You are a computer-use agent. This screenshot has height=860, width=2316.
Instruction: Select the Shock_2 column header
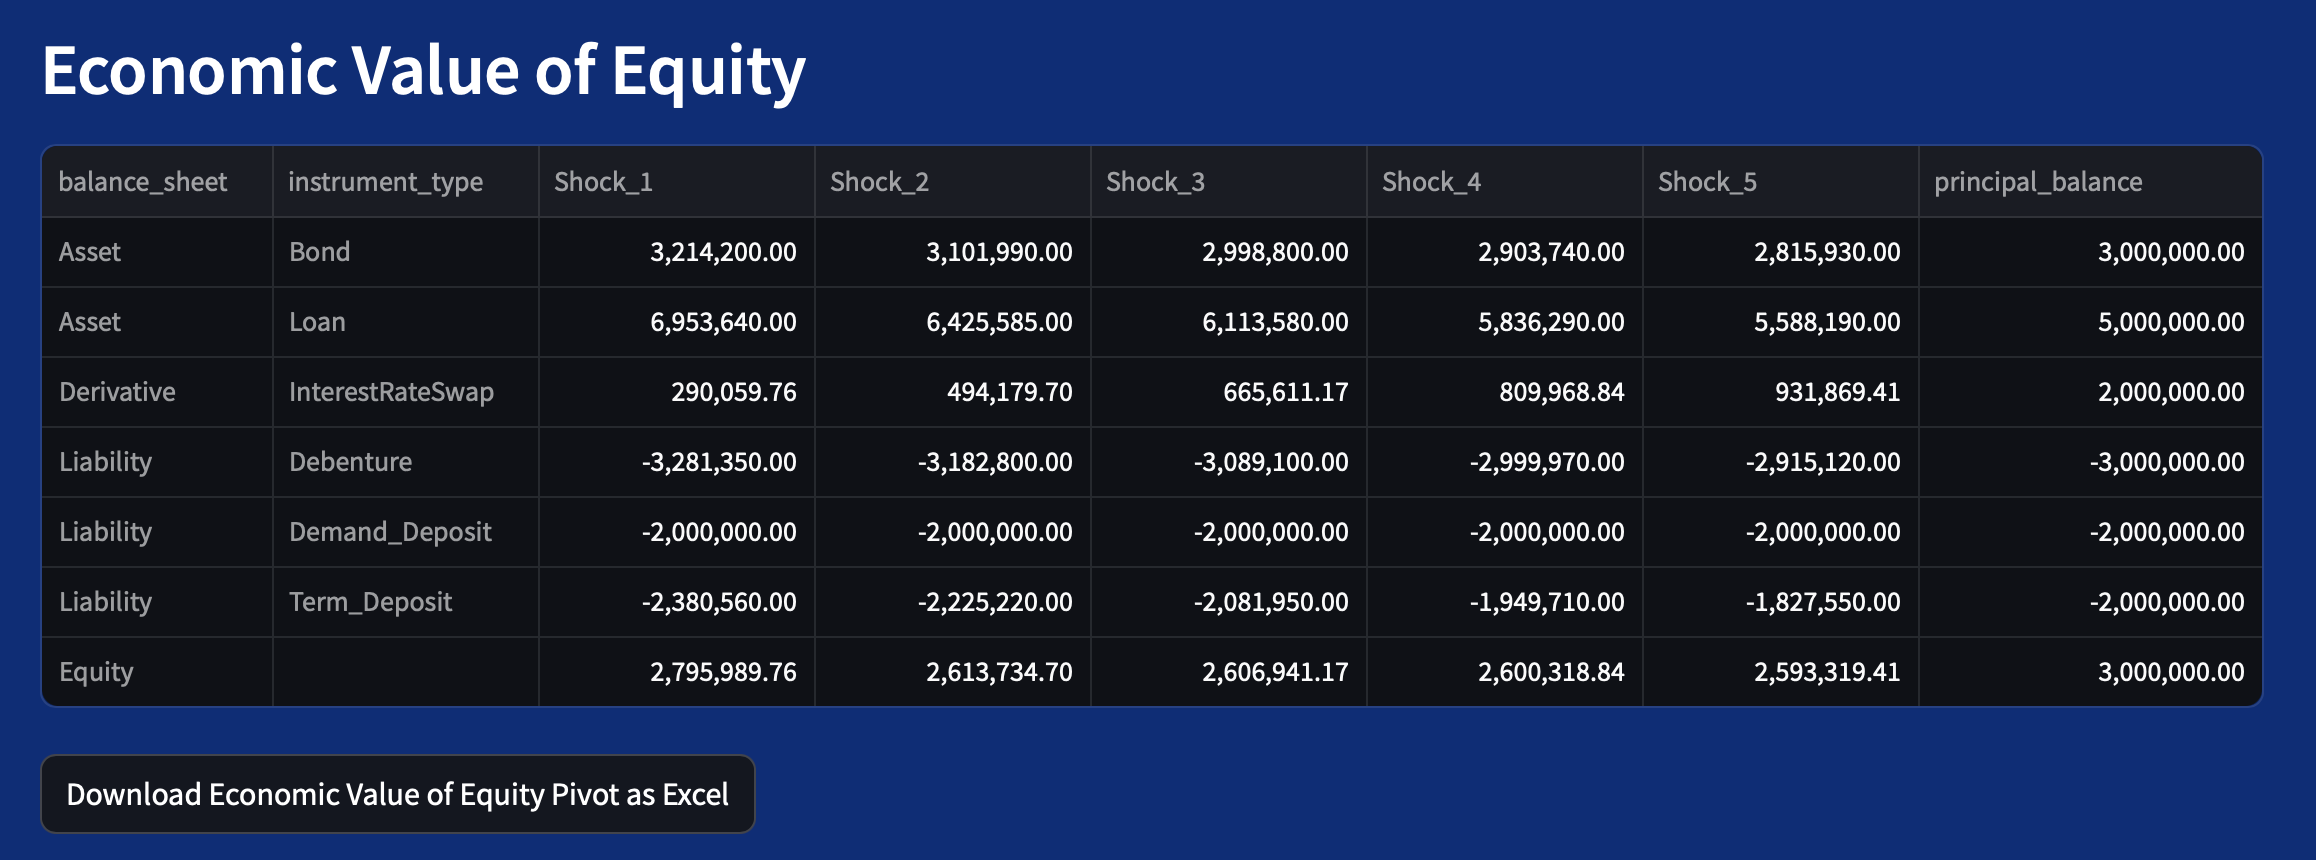(879, 182)
